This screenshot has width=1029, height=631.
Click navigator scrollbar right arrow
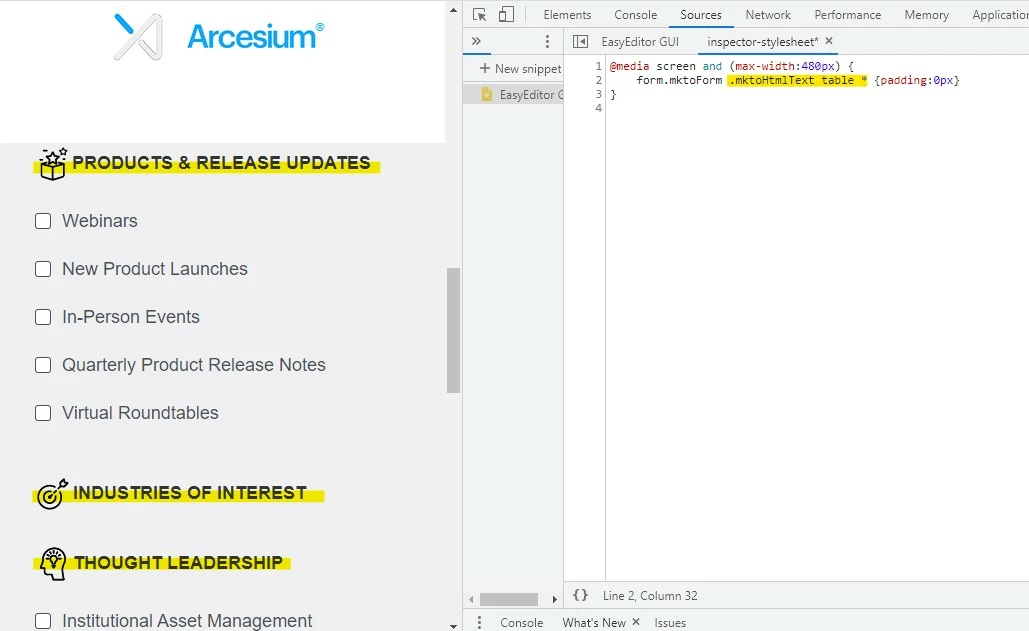[555, 600]
